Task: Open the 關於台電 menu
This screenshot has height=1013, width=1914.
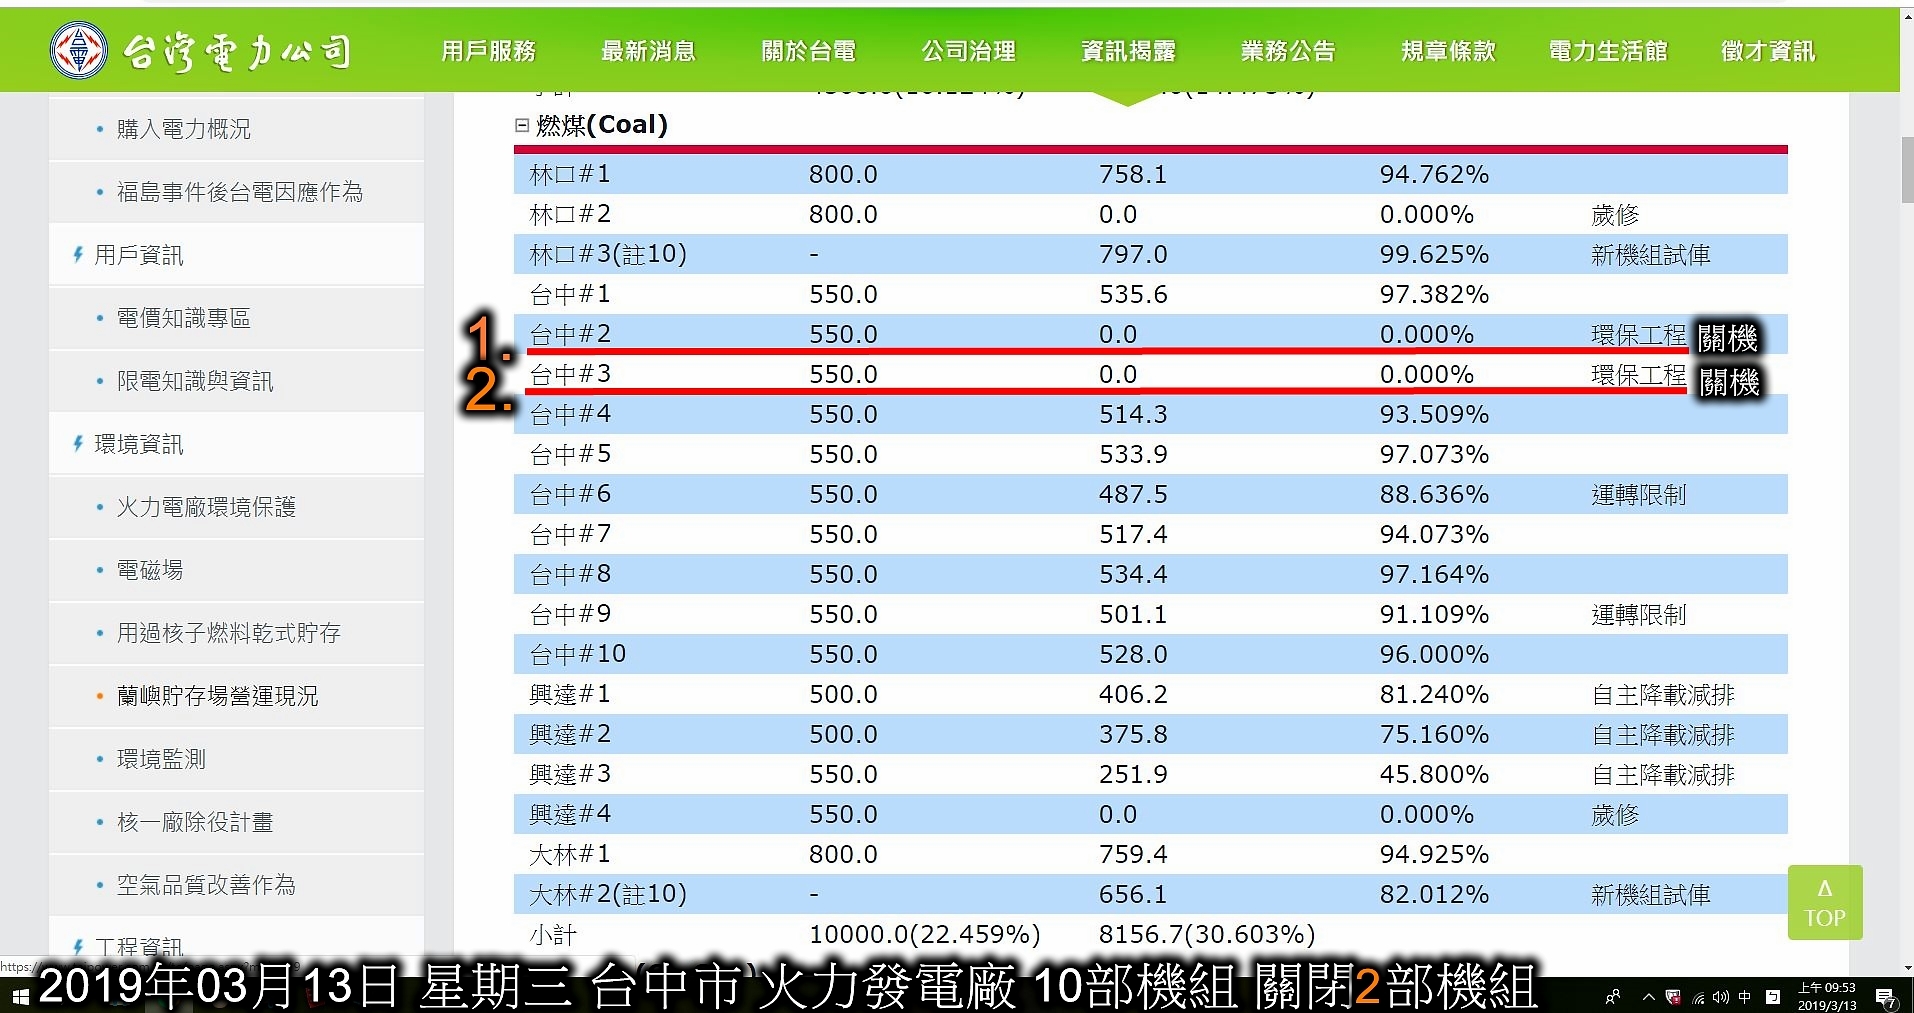Action: click(x=809, y=51)
